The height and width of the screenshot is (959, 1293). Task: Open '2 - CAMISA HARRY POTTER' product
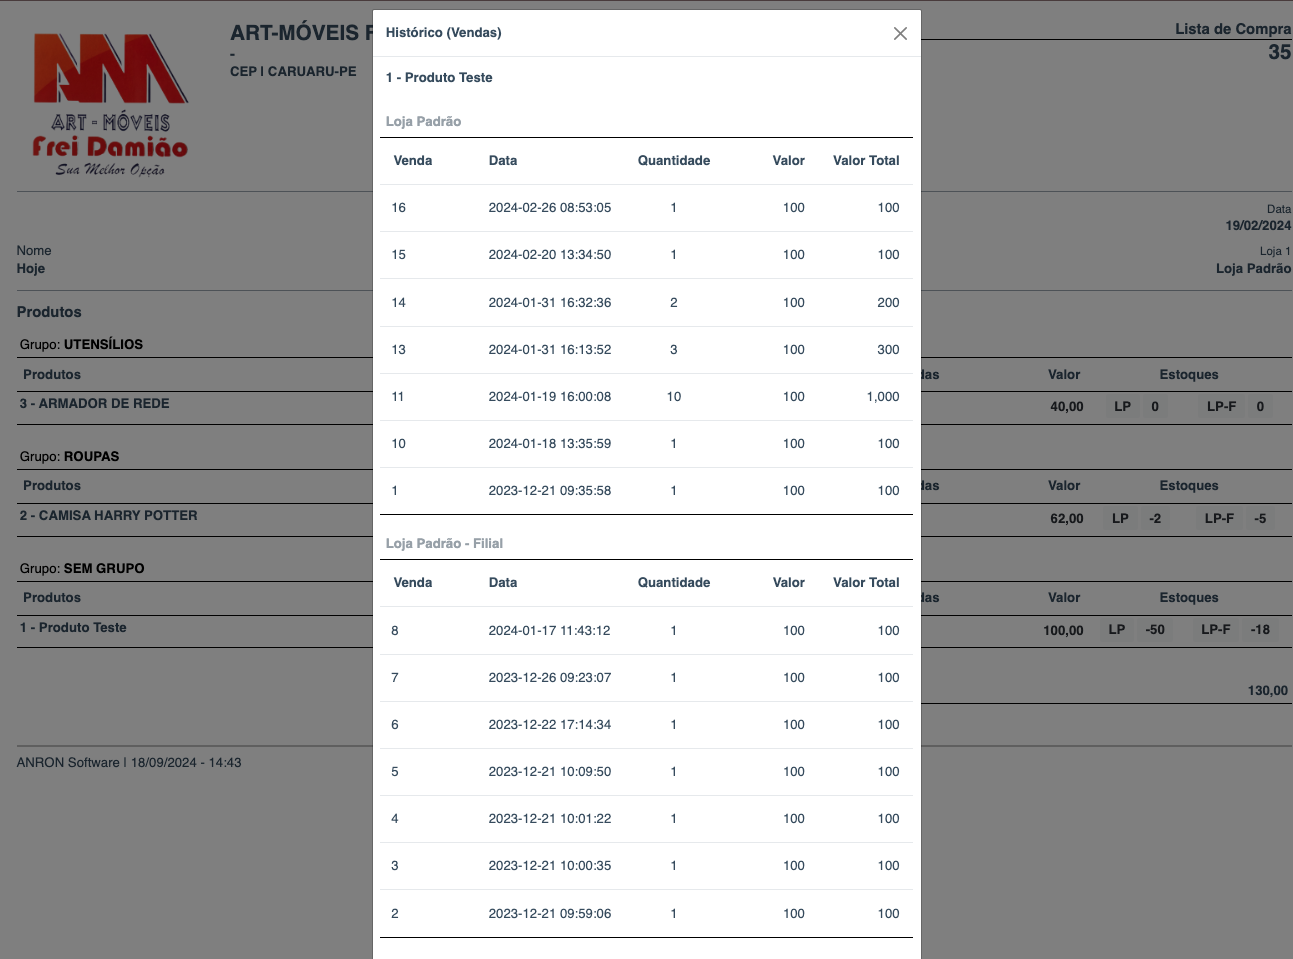[x=108, y=516]
